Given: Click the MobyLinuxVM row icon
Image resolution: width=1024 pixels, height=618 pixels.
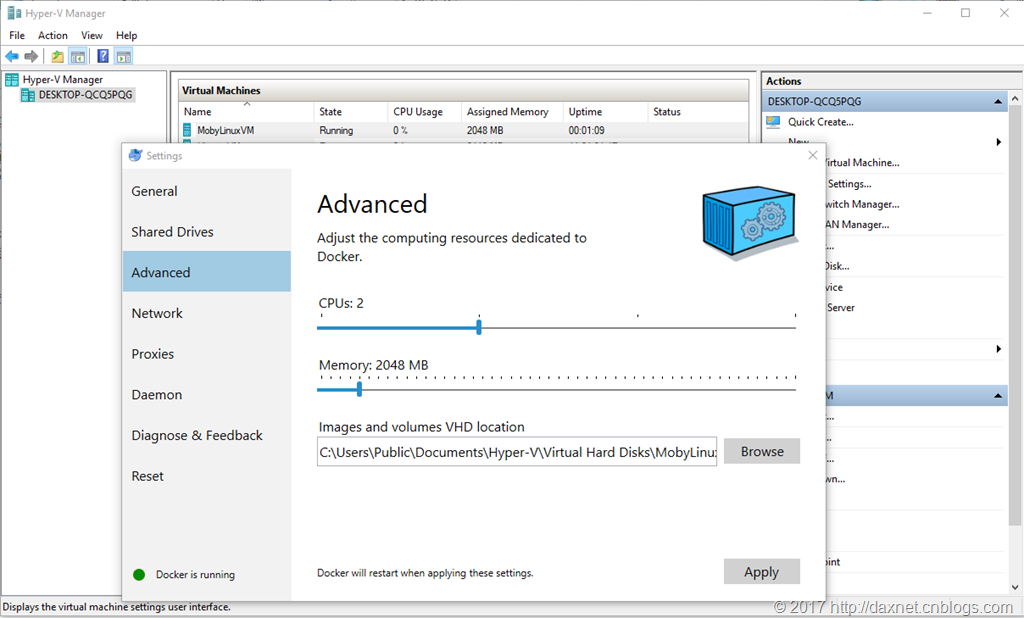Looking at the screenshot, I should (187, 130).
